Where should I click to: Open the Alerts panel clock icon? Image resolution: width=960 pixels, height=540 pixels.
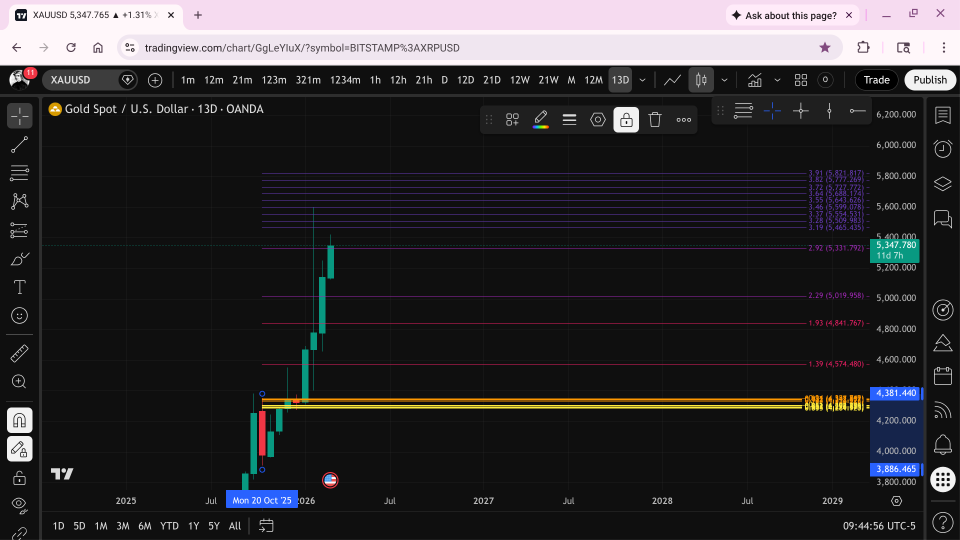[943, 149]
